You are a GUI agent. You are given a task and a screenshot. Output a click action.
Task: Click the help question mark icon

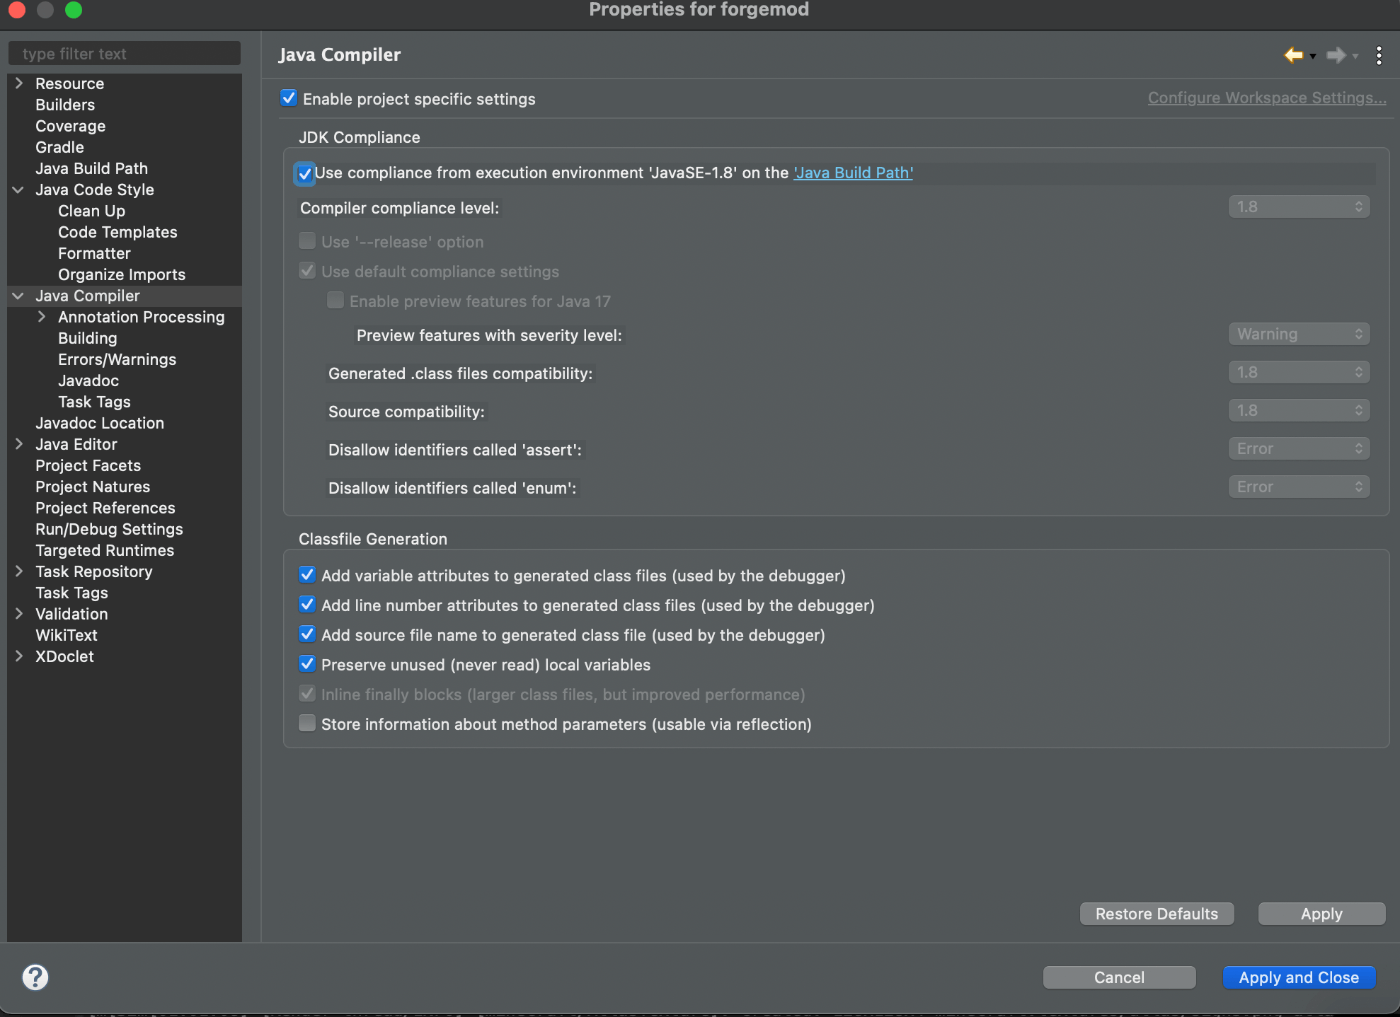coord(34,977)
